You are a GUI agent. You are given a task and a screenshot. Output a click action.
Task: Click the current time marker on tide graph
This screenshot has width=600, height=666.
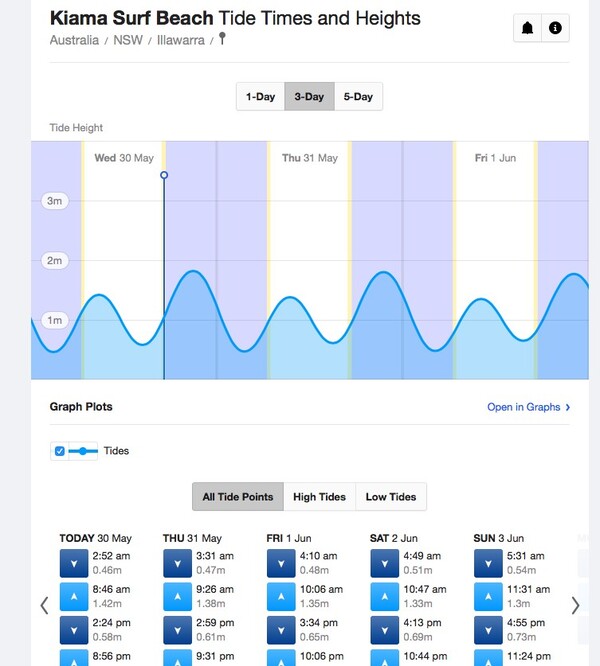tap(164, 175)
